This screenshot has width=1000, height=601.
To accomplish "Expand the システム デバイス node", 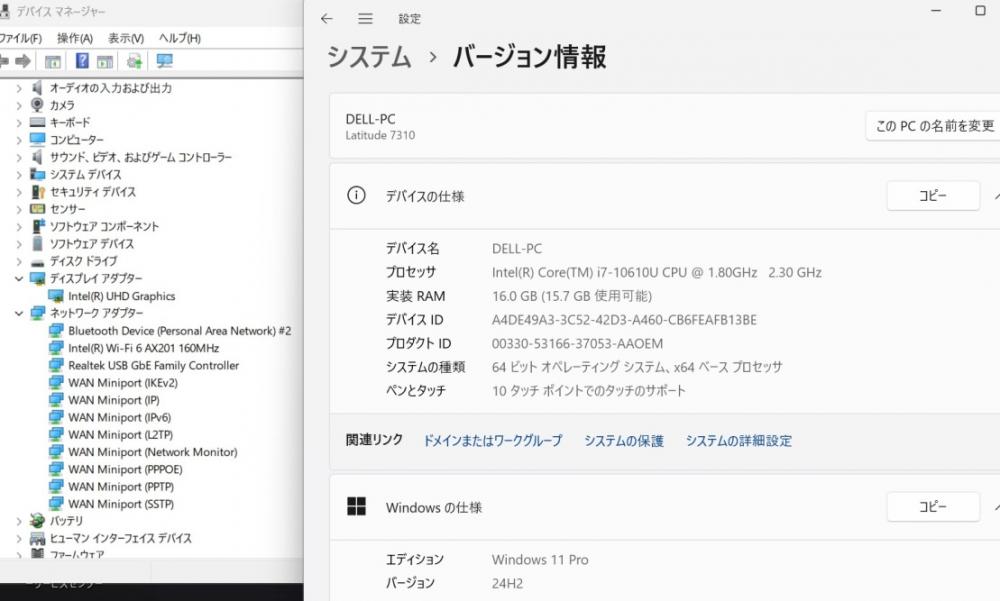I will click(18, 174).
